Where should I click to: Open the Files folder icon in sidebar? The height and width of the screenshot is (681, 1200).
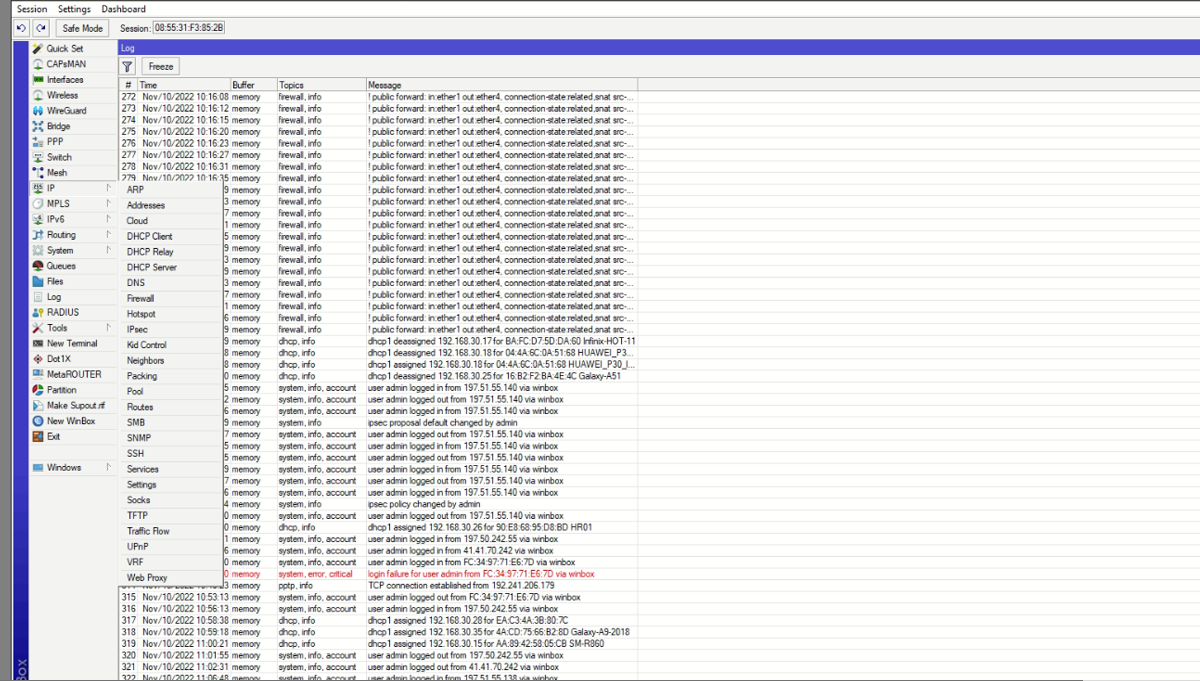point(37,281)
